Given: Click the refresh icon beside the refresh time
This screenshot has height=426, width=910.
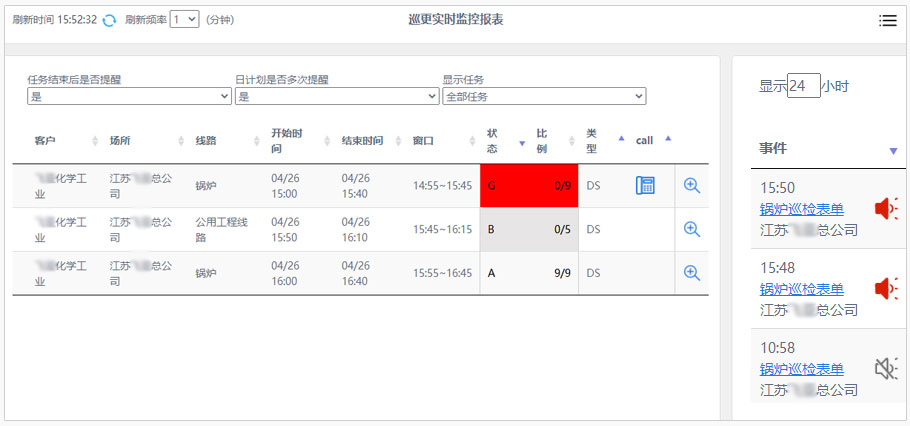Looking at the screenshot, I should point(109,20).
